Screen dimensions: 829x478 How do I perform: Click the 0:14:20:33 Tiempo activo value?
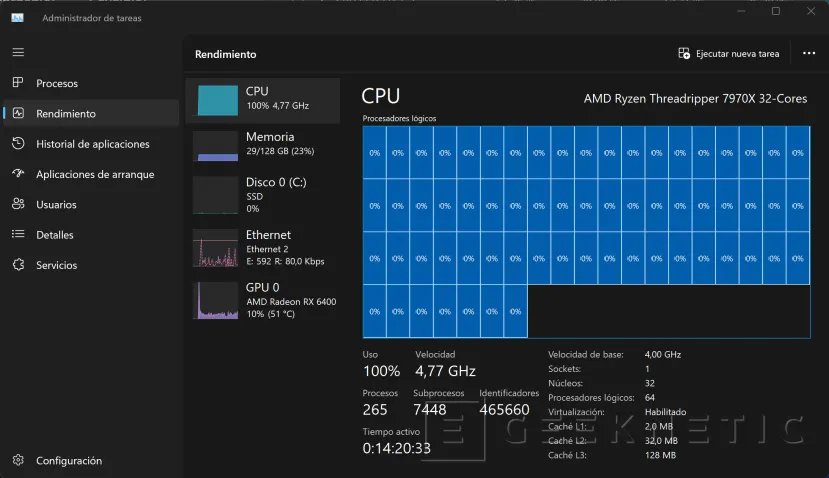click(x=397, y=448)
